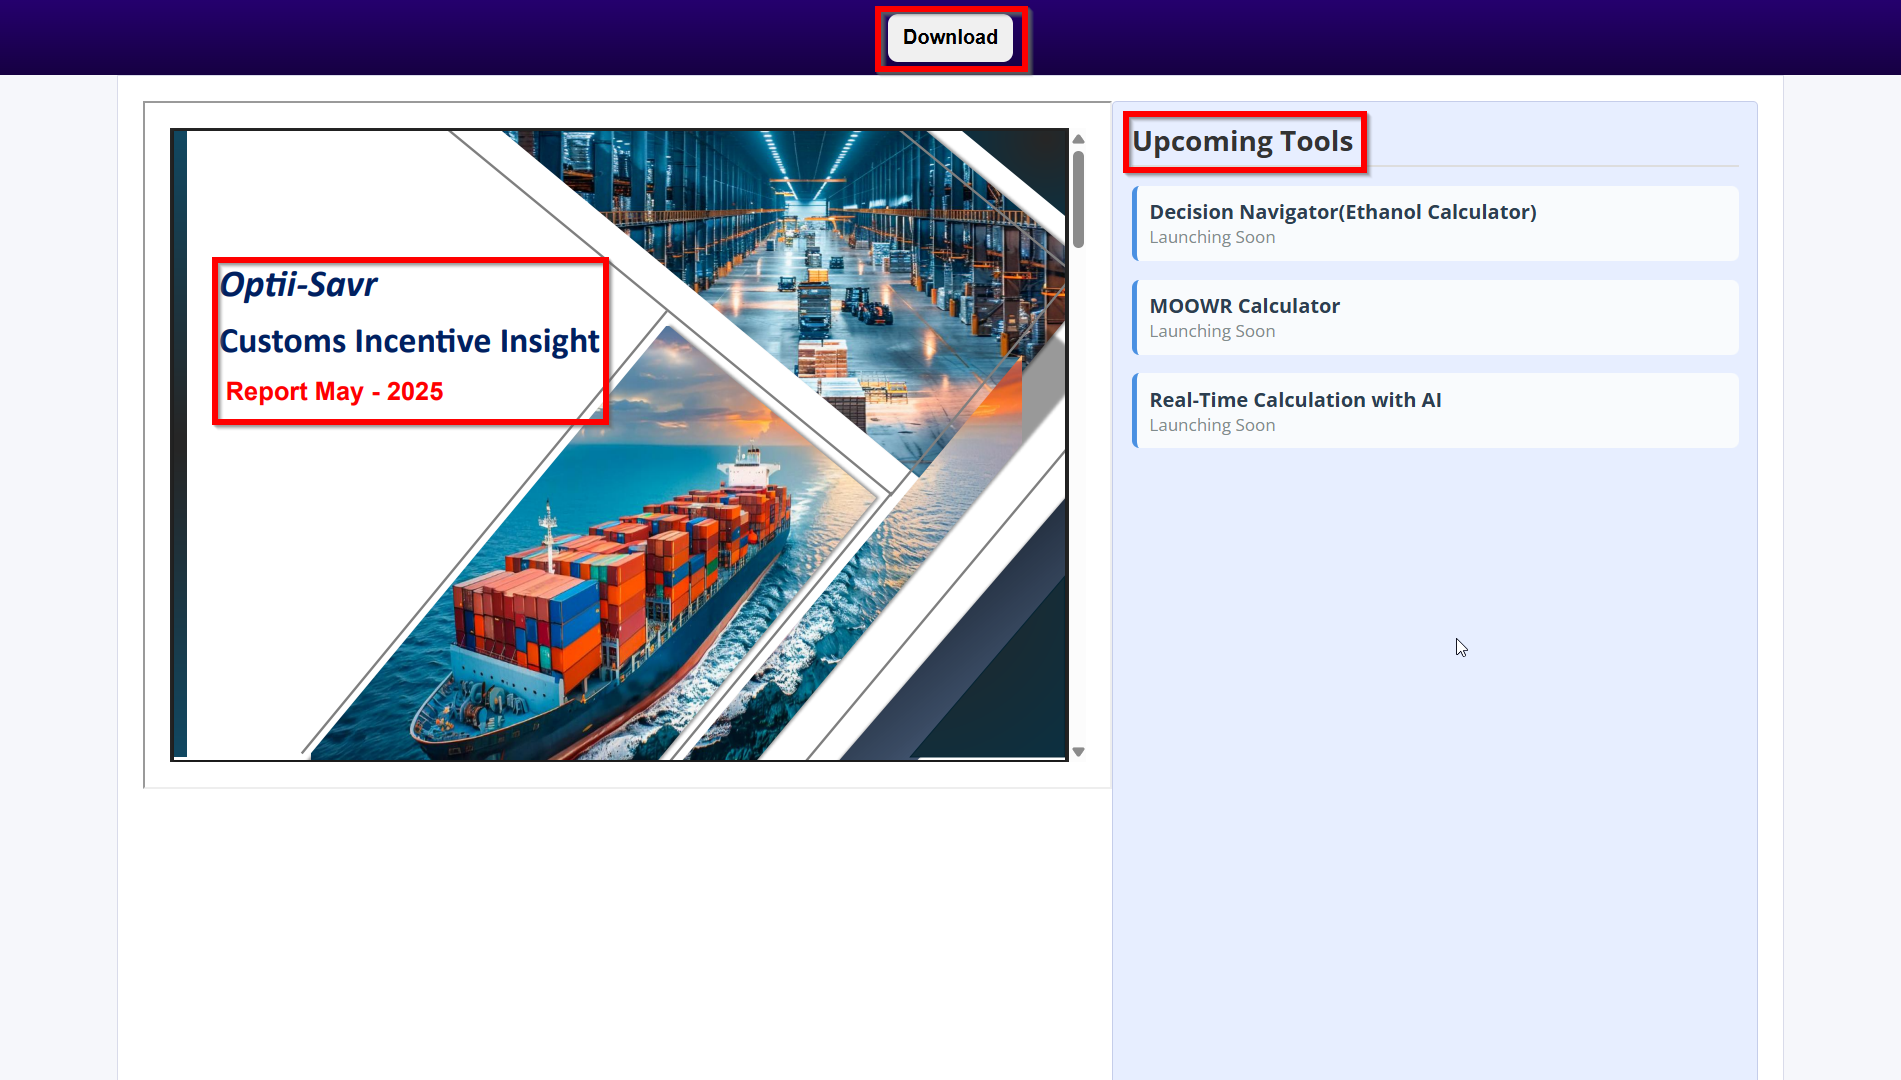Select the MOOWR Calculator title

pos(1244,306)
